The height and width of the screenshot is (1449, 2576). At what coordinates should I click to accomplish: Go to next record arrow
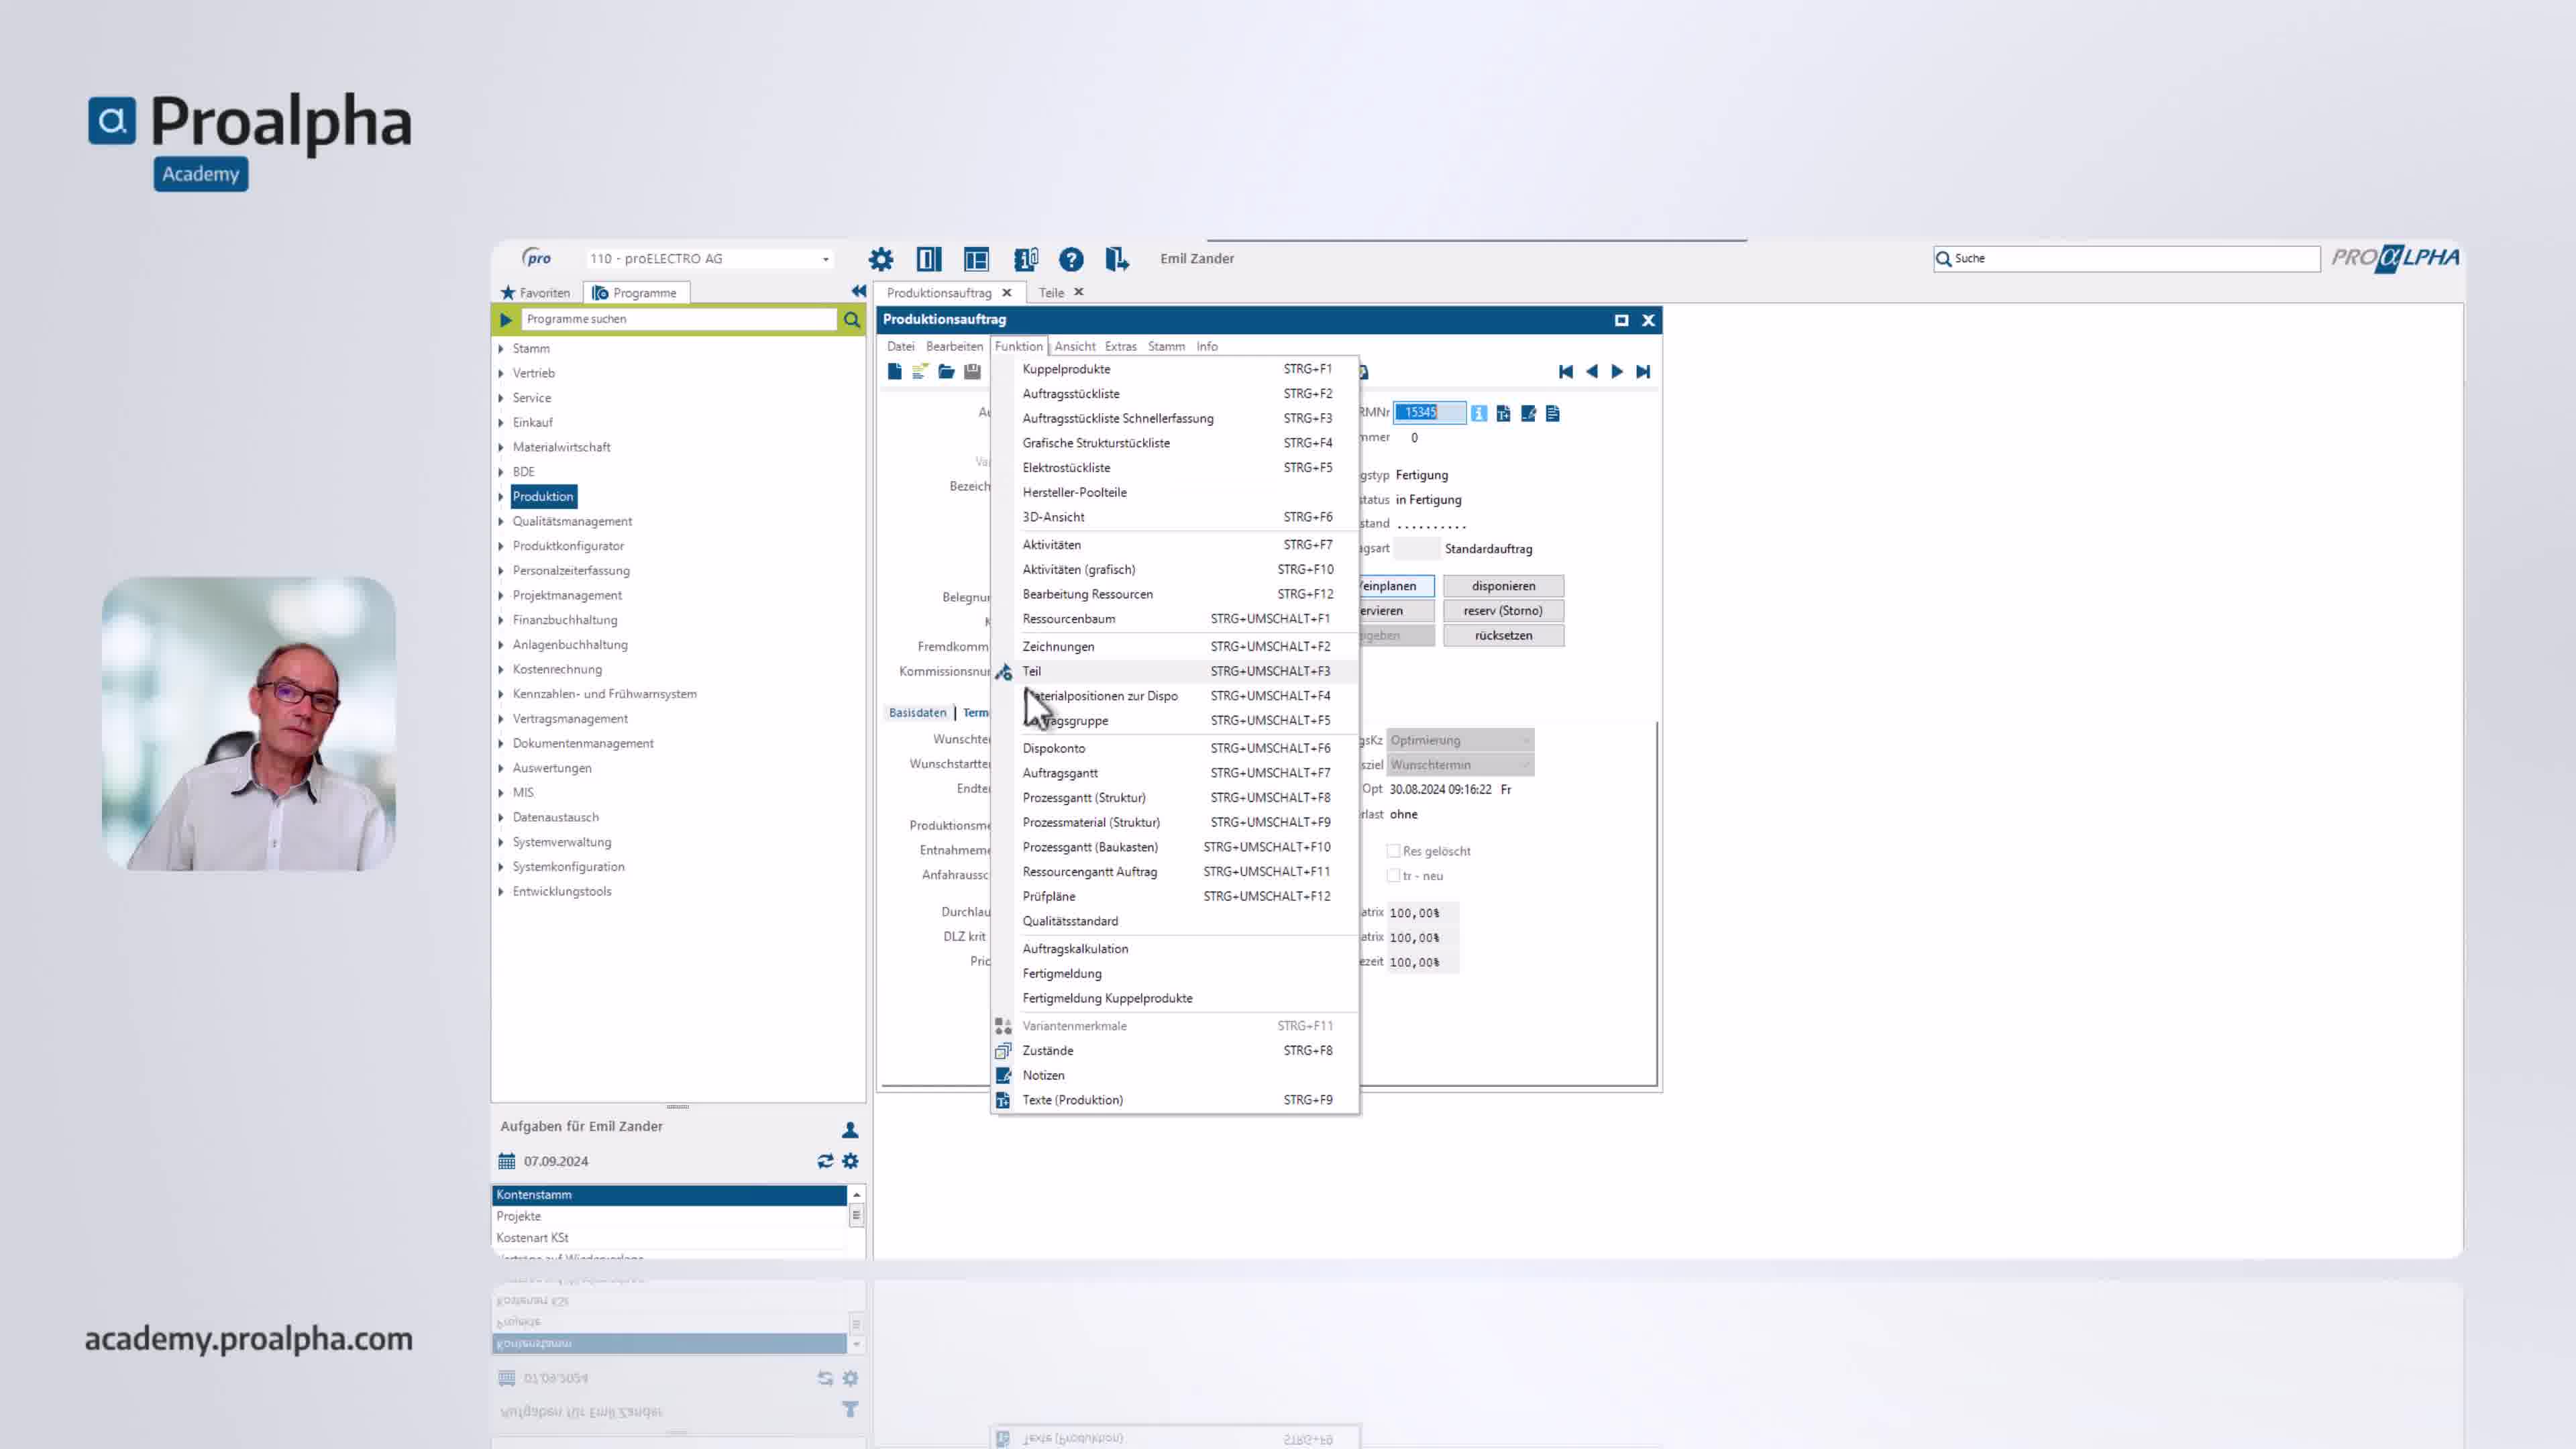(1617, 372)
